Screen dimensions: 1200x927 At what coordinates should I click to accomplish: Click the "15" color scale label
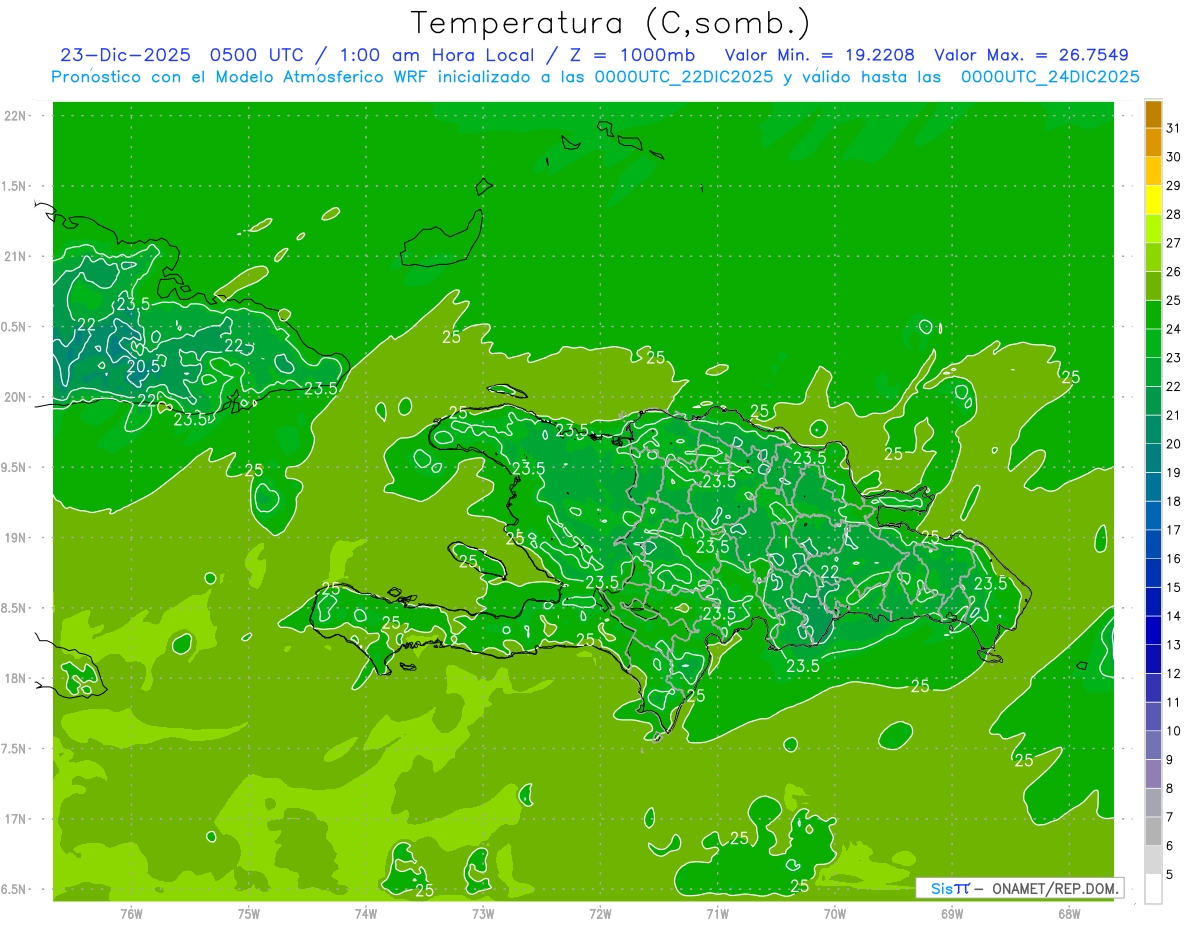click(x=1174, y=588)
